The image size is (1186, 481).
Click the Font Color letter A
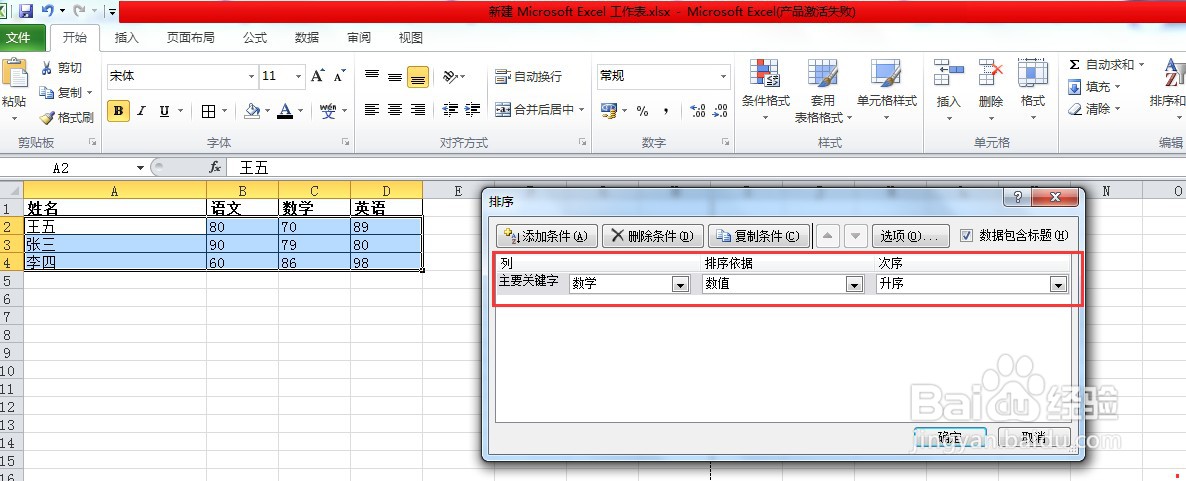pos(285,111)
